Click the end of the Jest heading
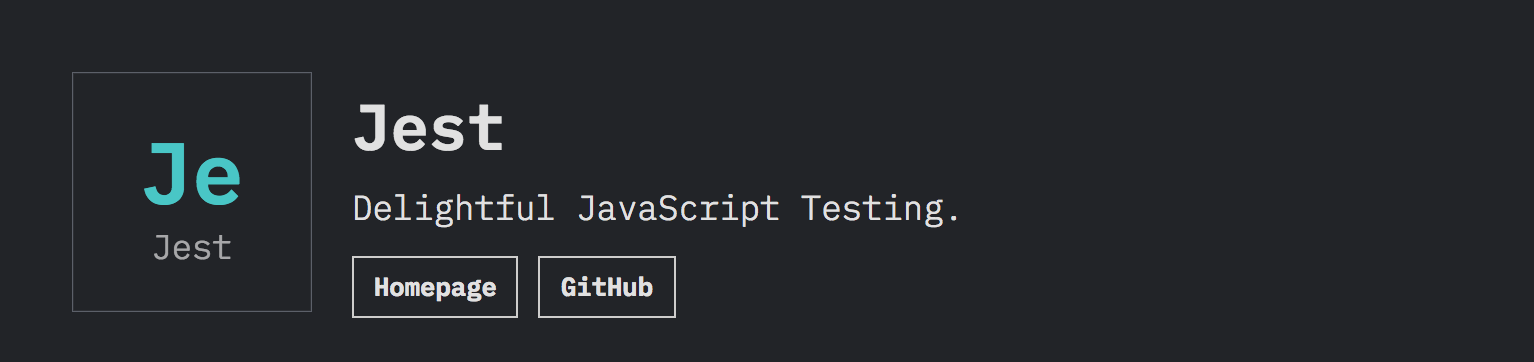The width and height of the screenshot is (1534, 362). click(487, 129)
